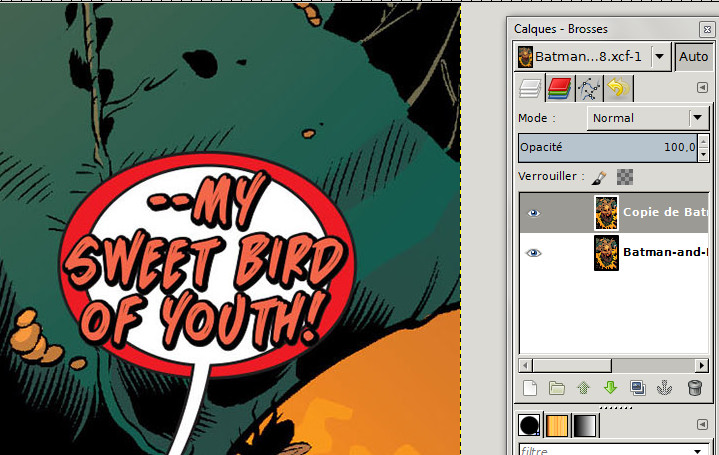Adjust the Opacité slider
Image resolution: width=719 pixels, height=455 pixels.
tap(608, 148)
